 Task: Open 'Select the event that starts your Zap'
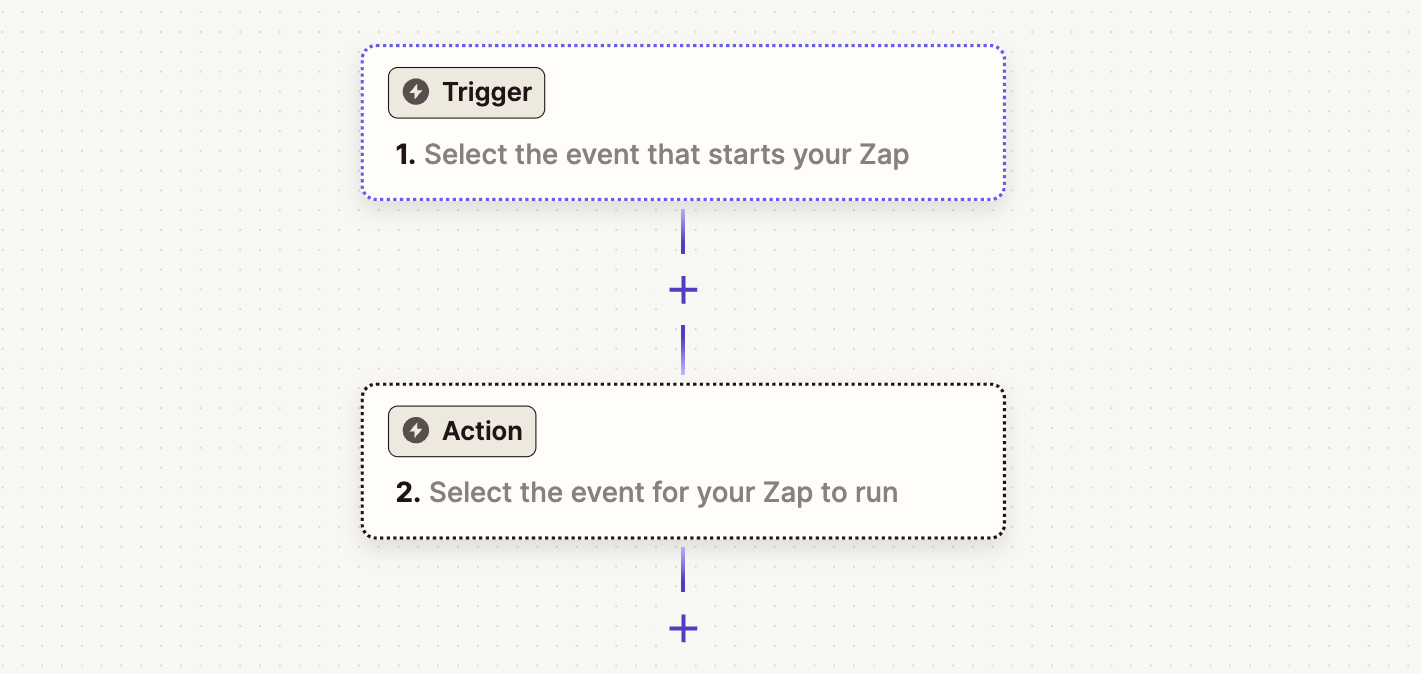666,155
